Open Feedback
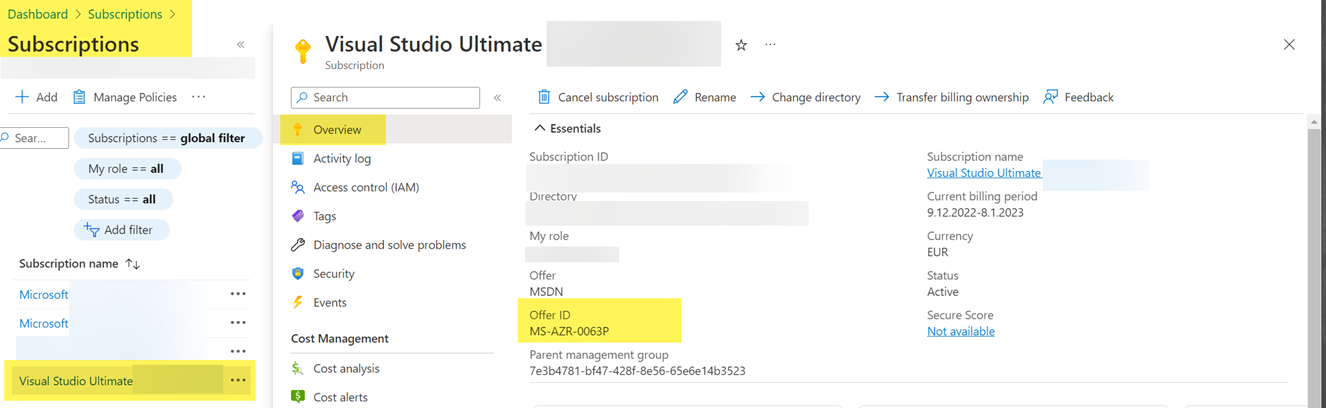The image size is (1326, 408). point(1078,97)
